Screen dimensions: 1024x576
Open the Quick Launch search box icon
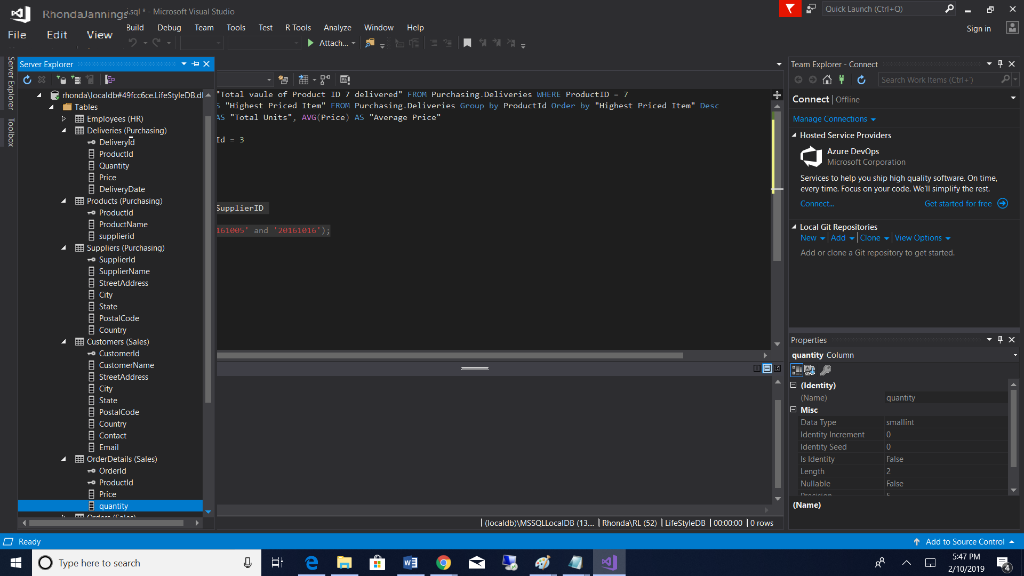[x=948, y=9]
